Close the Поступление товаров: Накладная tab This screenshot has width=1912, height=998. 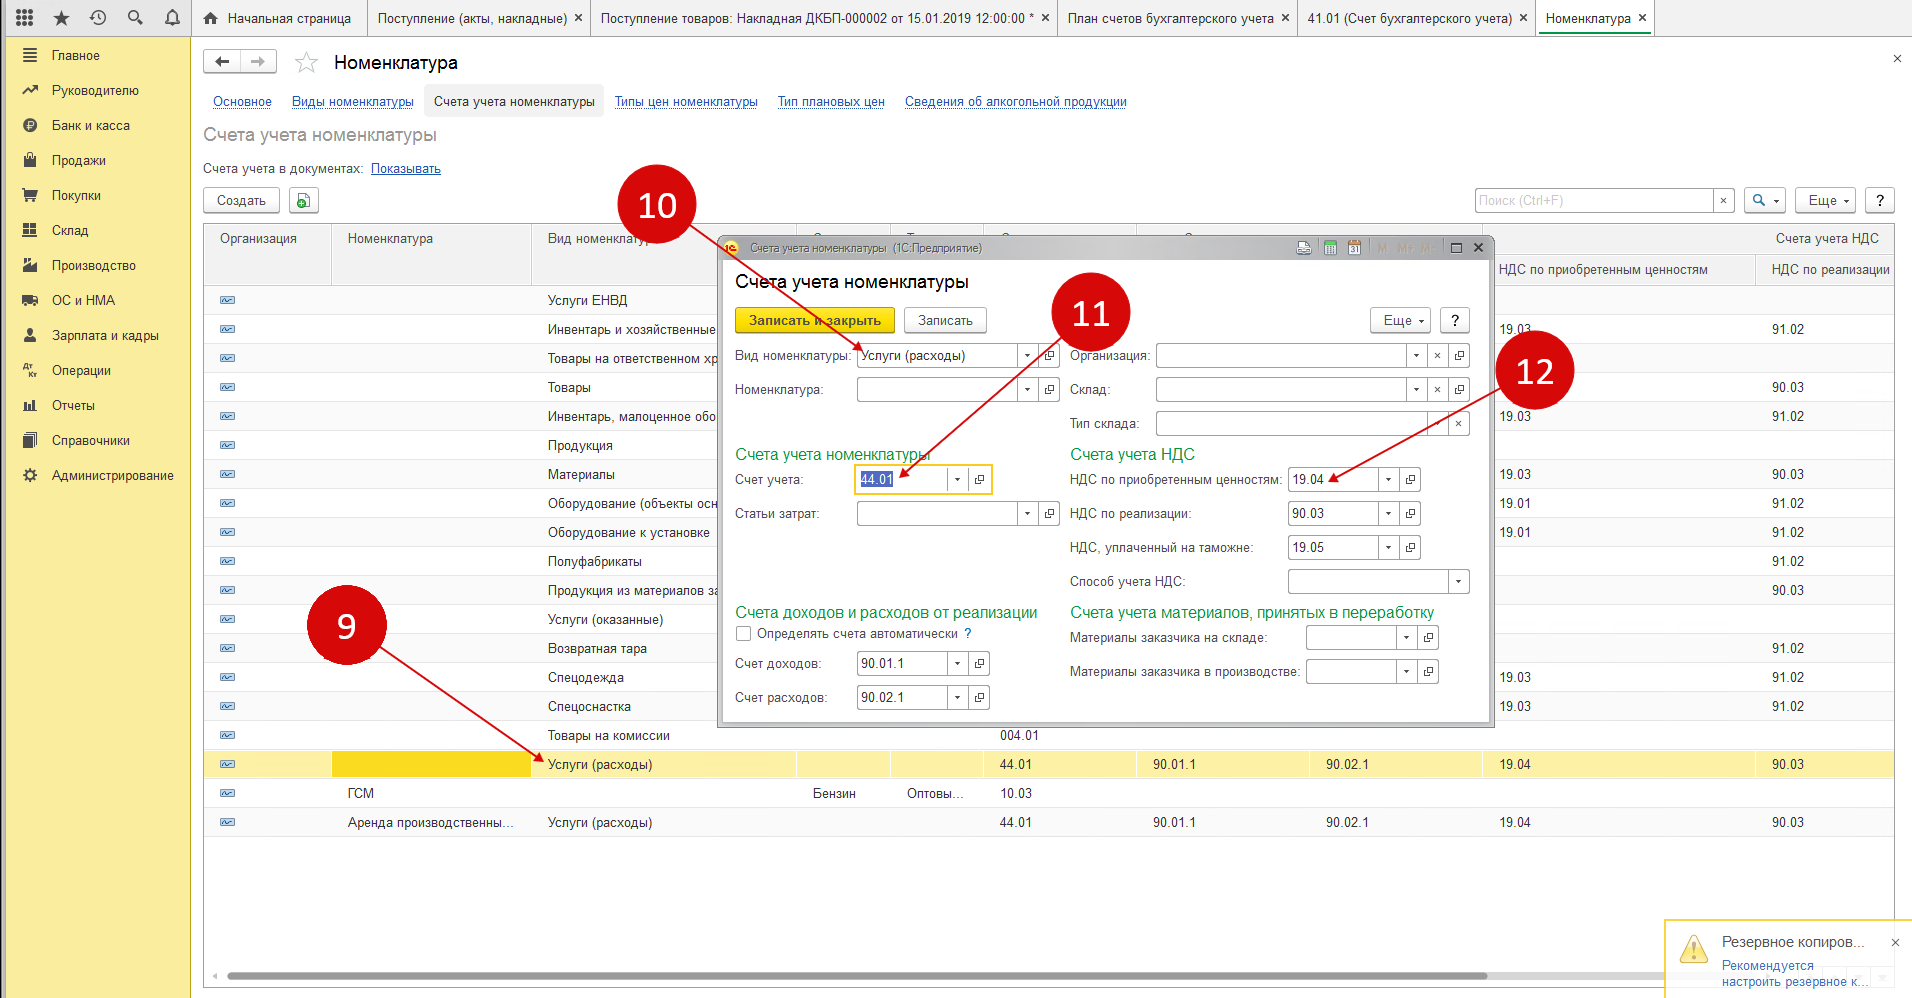tap(1045, 18)
